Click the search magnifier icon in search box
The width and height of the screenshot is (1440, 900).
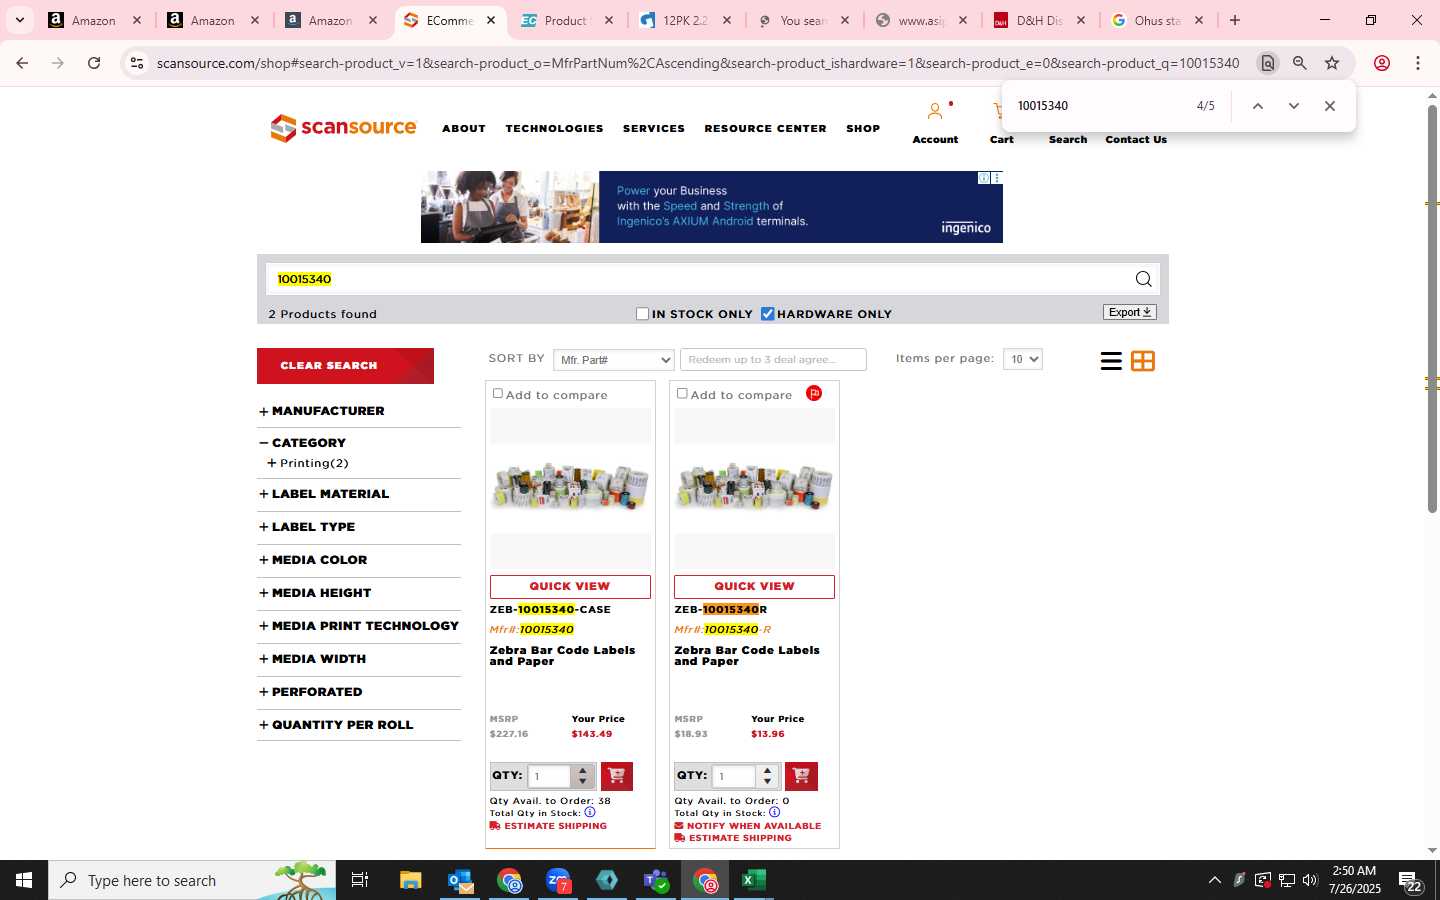(1143, 279)
